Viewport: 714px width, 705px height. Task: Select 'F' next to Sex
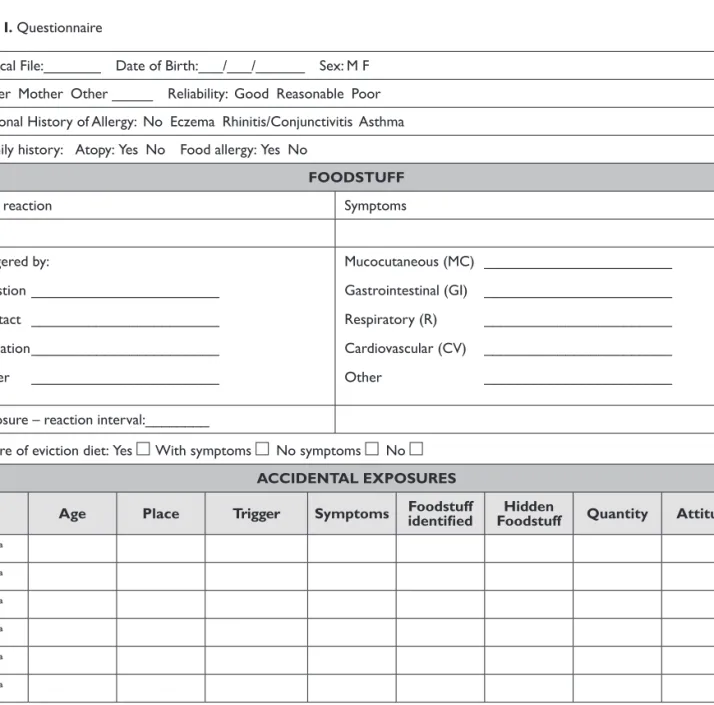tap(366, 66)
